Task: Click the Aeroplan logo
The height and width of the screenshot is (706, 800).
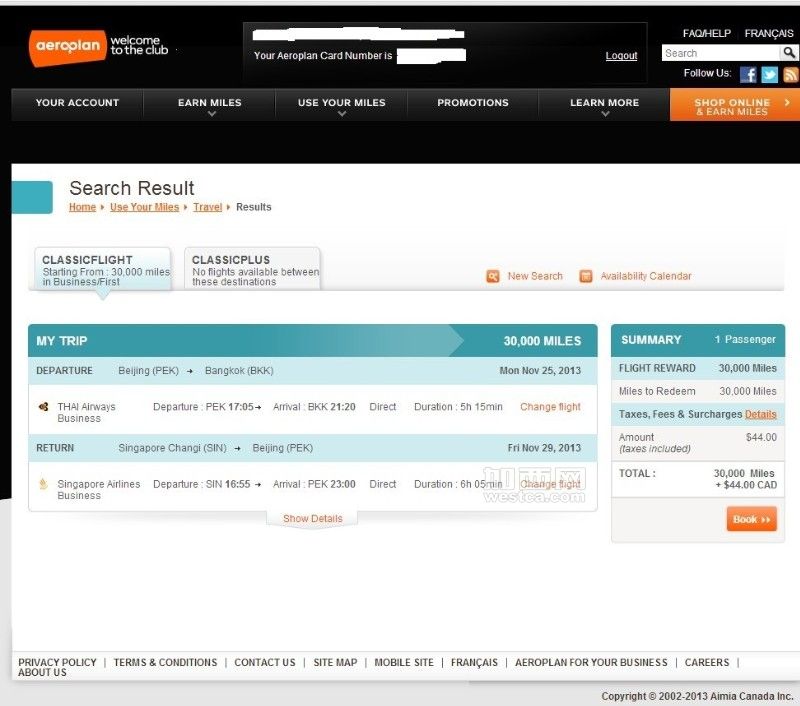Action: point(68,47)
